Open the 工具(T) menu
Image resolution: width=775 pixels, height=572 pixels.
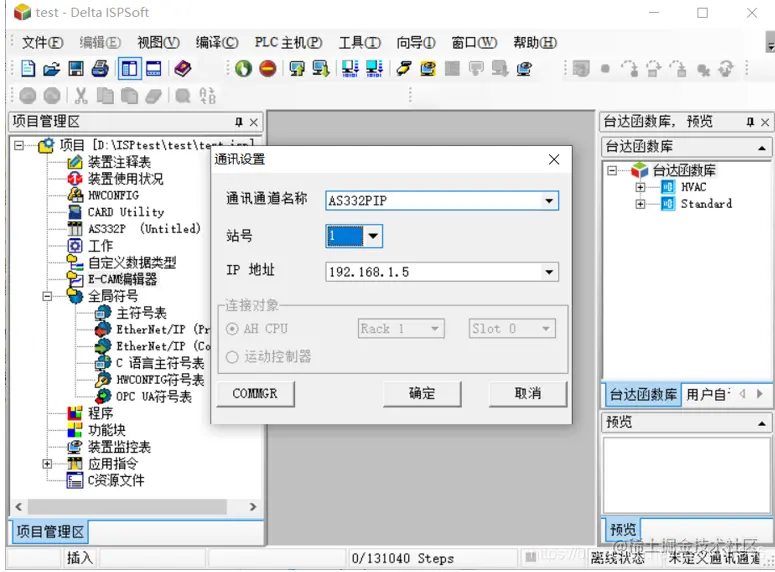click(x=360, y=43)
